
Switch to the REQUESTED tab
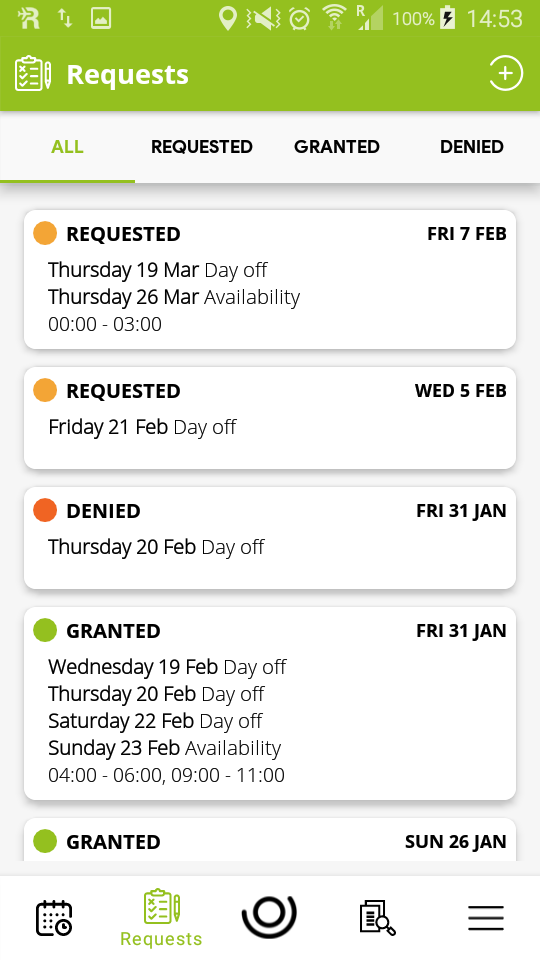(202, 147)
